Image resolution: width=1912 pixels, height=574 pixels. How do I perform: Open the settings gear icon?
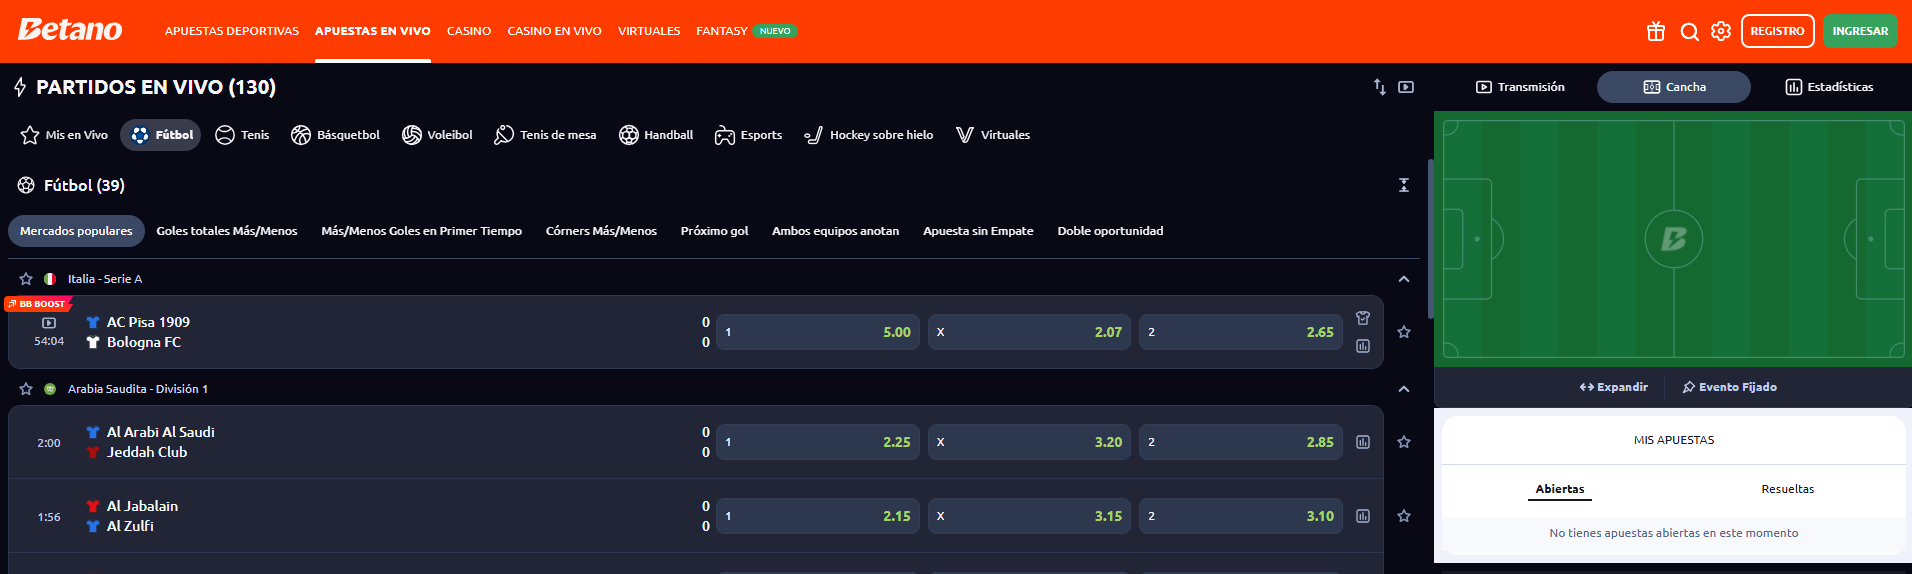(x=1721, y=31)
